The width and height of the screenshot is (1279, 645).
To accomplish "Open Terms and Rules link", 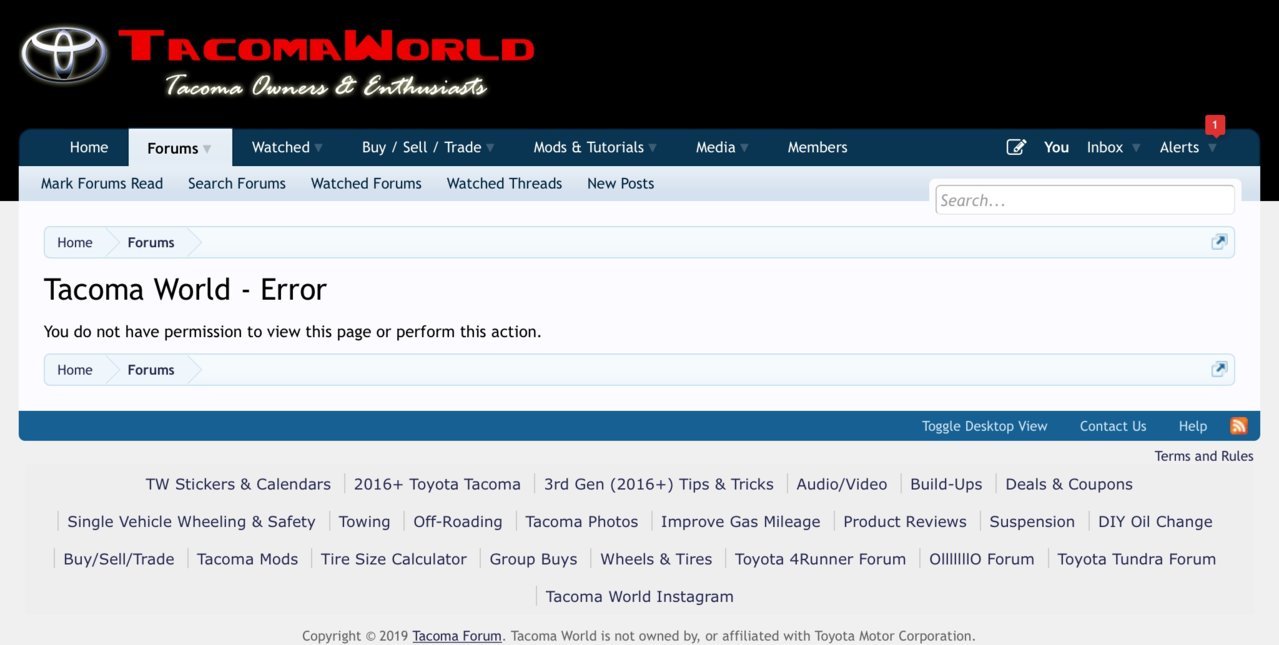I will pos(1204,456).
